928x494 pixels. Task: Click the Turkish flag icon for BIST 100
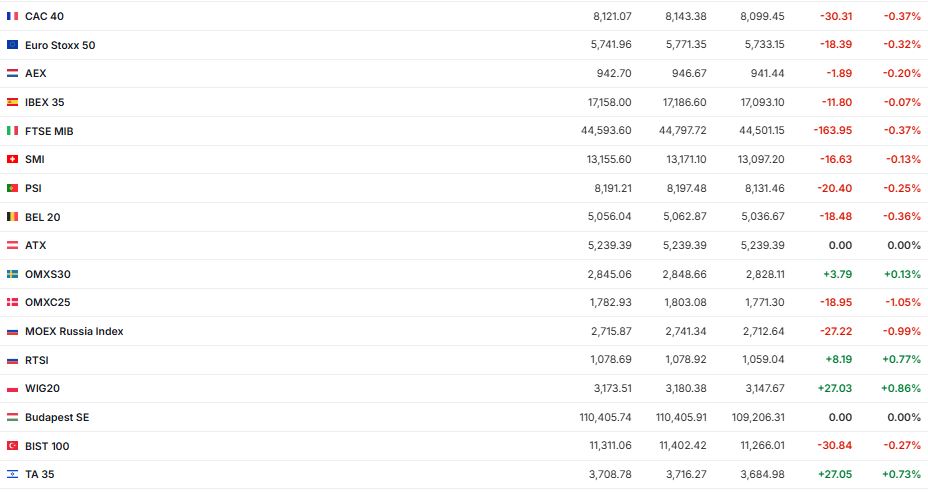(12, 446)
